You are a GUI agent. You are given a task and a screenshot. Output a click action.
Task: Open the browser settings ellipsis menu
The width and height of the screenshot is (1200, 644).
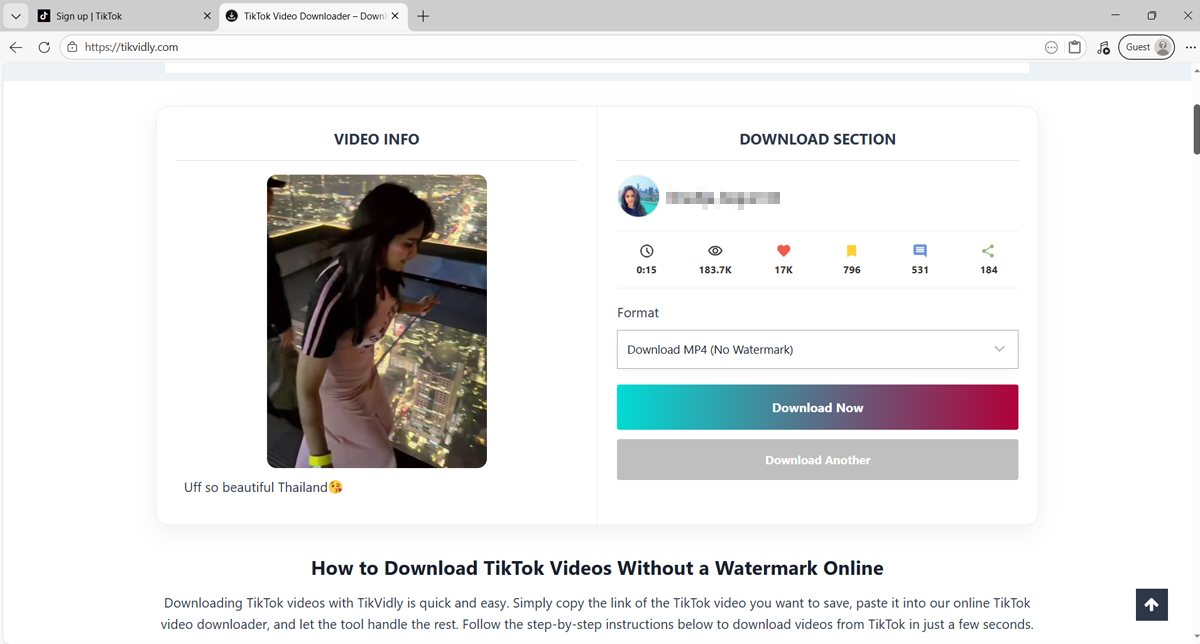[1190, 47]
